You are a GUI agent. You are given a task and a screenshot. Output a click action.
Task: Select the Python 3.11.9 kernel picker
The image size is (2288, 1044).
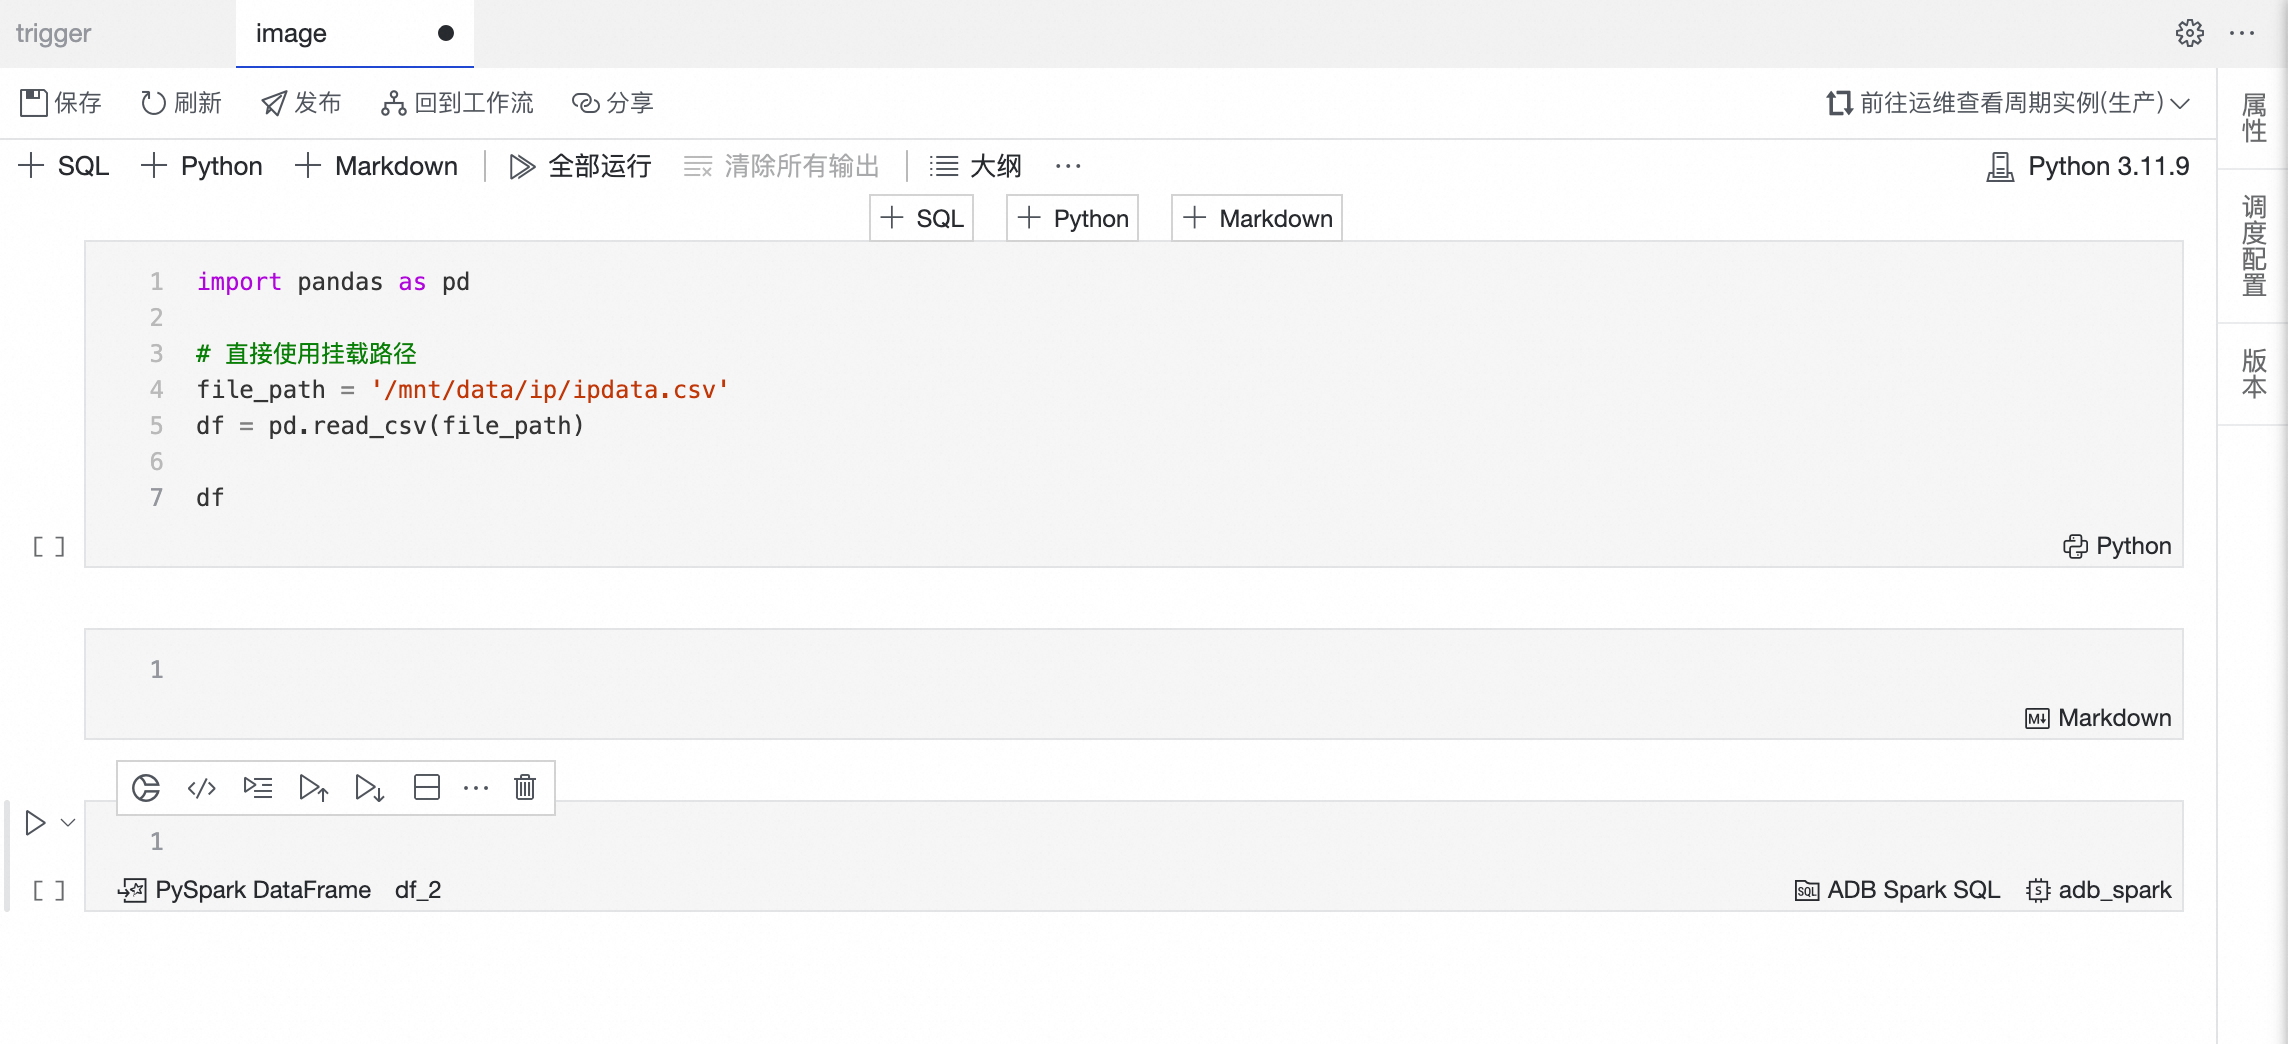coord(2088,166)
